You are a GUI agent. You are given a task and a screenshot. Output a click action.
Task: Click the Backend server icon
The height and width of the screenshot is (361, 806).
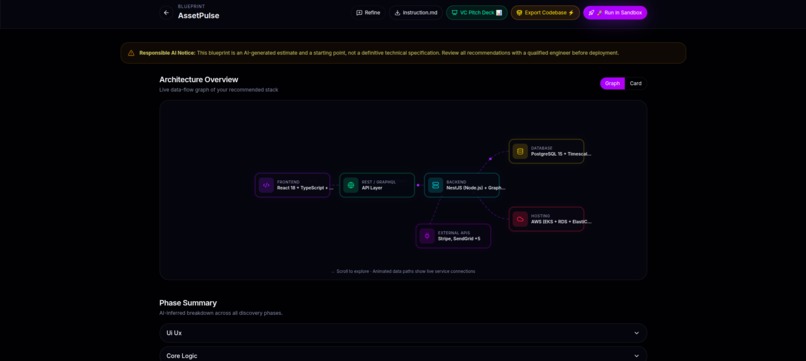[x=435, y=185]
